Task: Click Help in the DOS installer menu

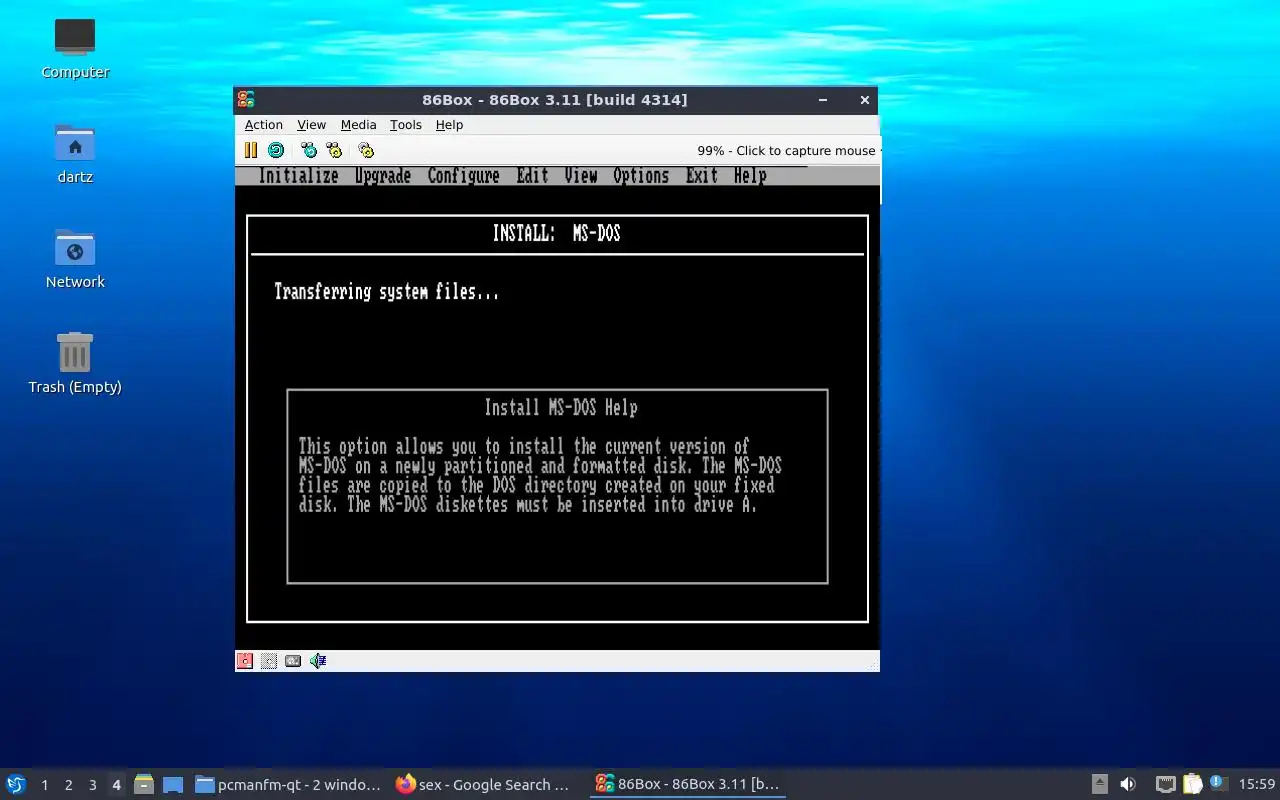Action: [x=750, y=176]
